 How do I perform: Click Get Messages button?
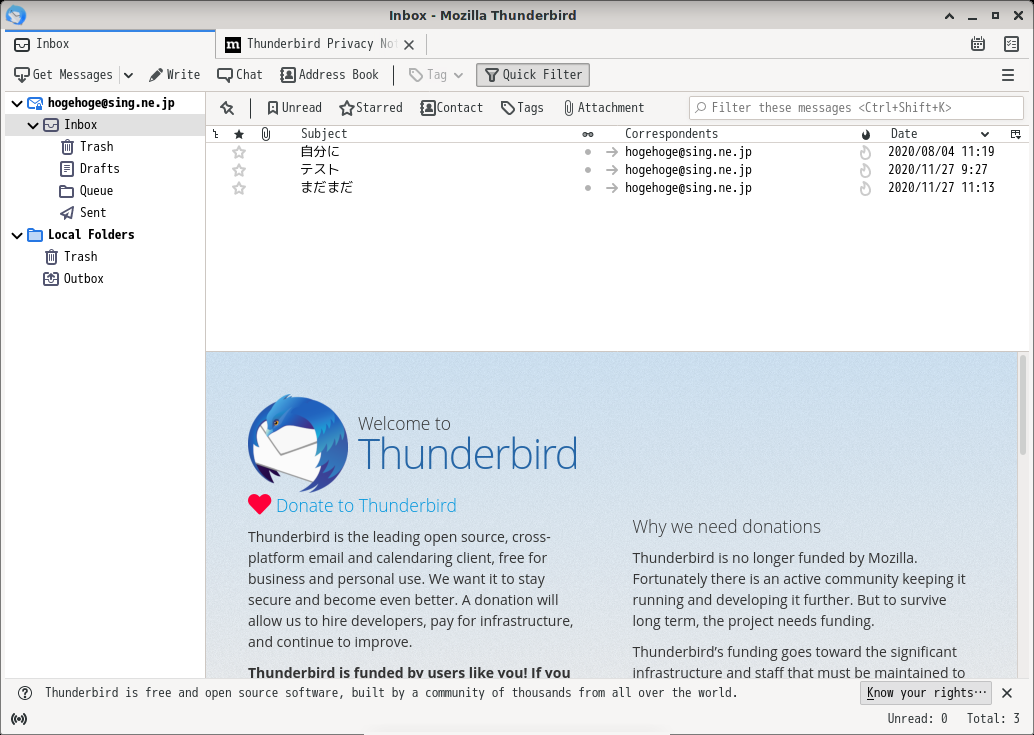(63, 74)
